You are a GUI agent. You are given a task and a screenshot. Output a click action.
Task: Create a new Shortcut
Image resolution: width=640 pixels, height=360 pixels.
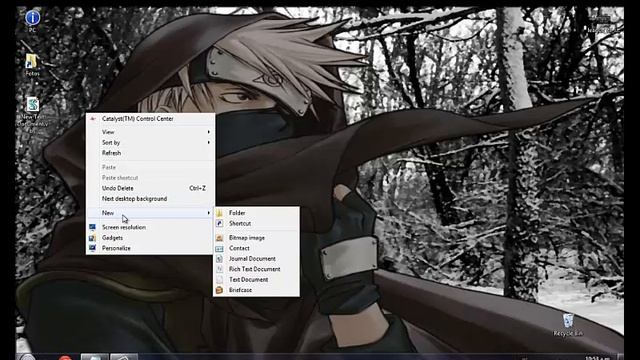(x=256, y=223)
